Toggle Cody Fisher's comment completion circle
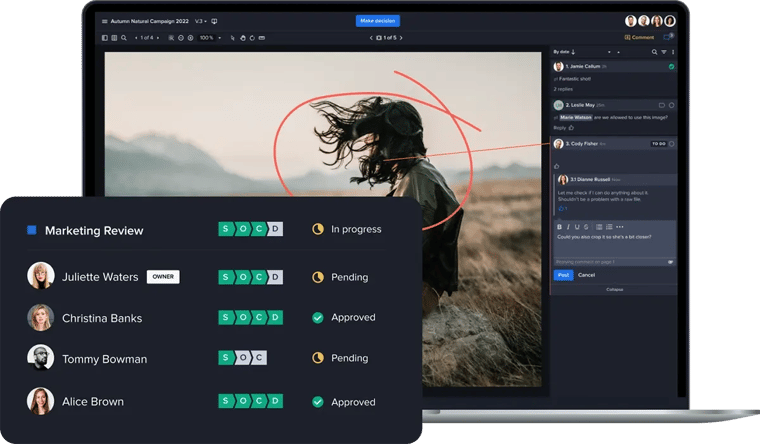The width and height of the screenshot is (760, 444). pyautogui.click(x=672, y=144)
